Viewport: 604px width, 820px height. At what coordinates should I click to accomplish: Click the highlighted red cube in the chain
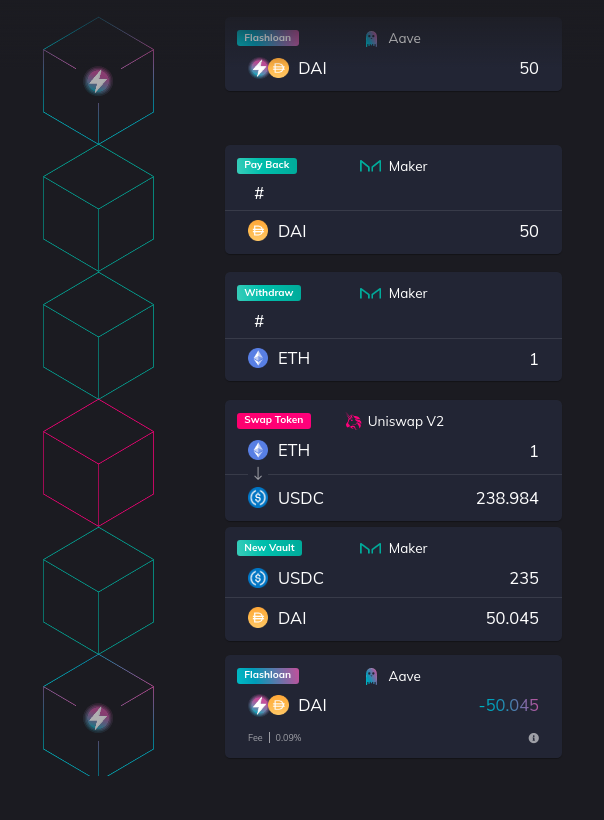[x=98, y=463]
